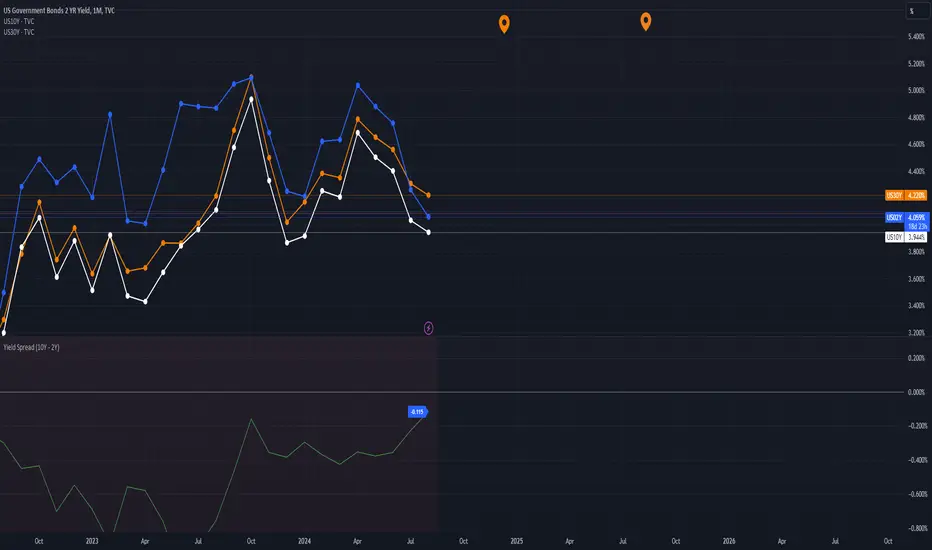Click the 5.000% price axis label
932x550 pixels.
(x=916, y=90)
